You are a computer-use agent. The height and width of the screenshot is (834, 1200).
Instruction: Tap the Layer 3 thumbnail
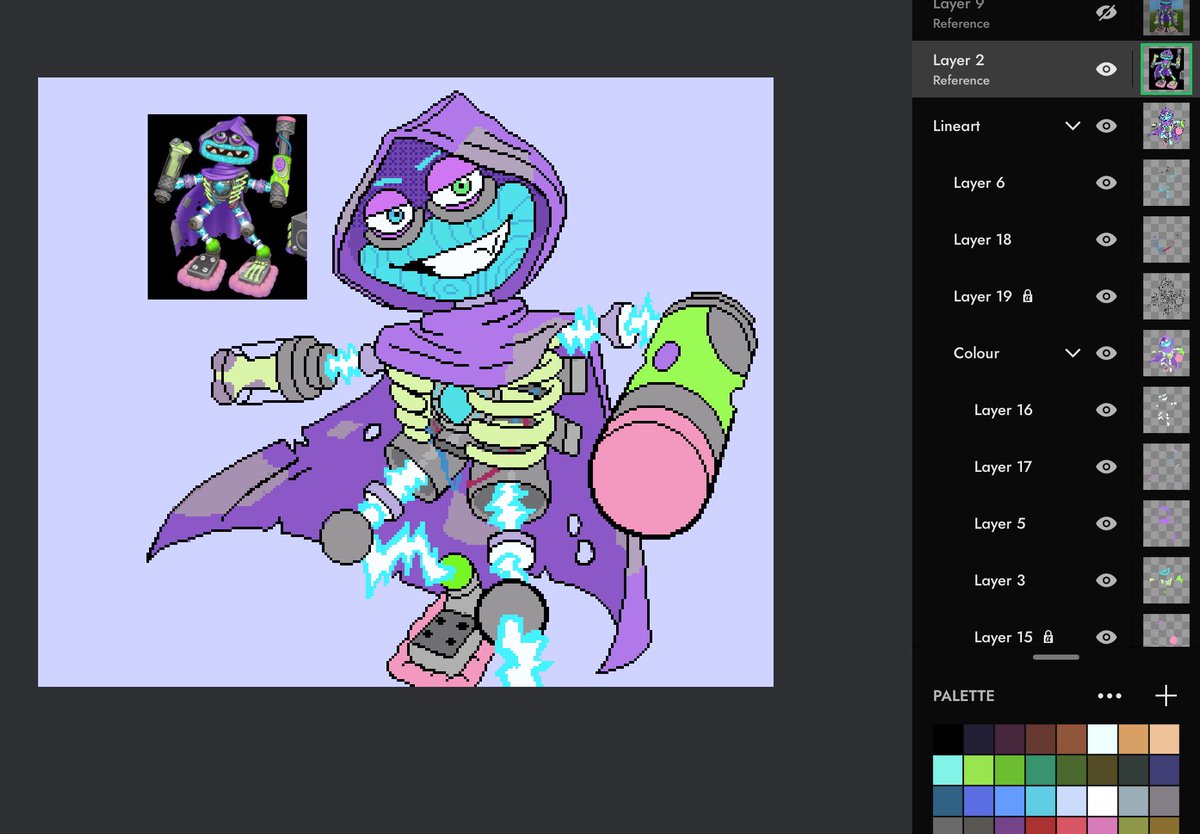point(1166,580)
